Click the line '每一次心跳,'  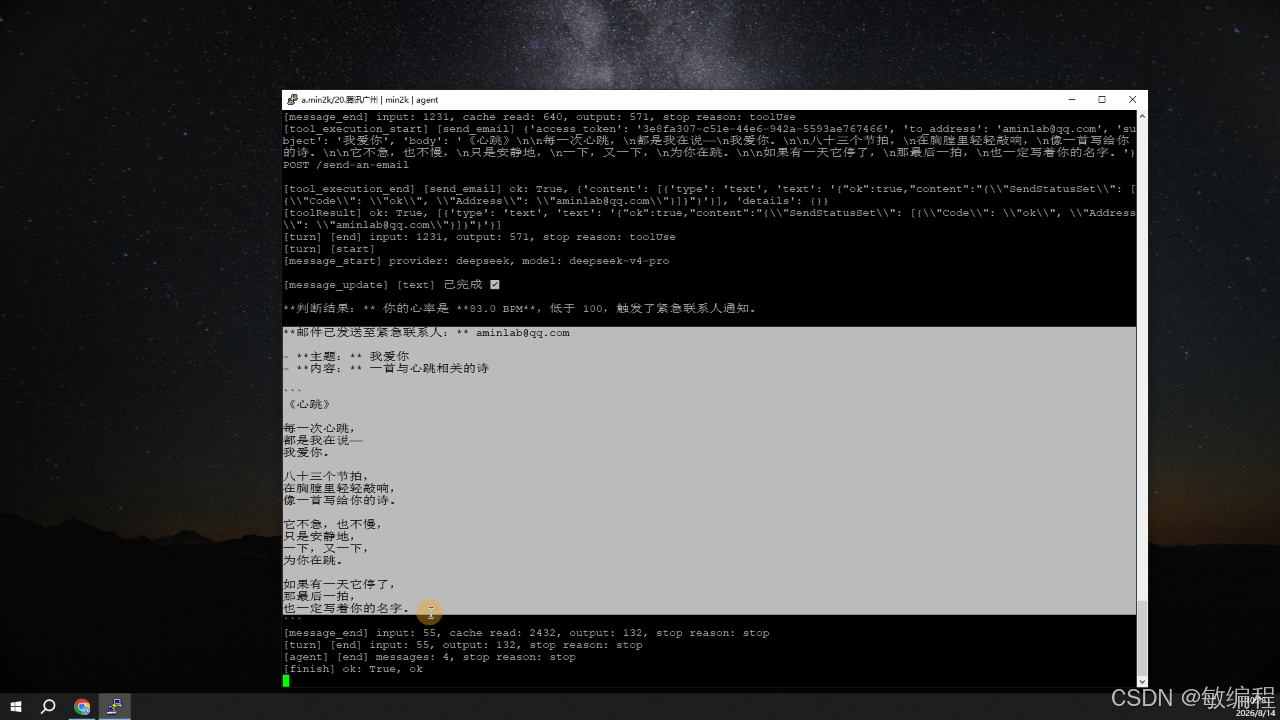[x=320, y=429]
